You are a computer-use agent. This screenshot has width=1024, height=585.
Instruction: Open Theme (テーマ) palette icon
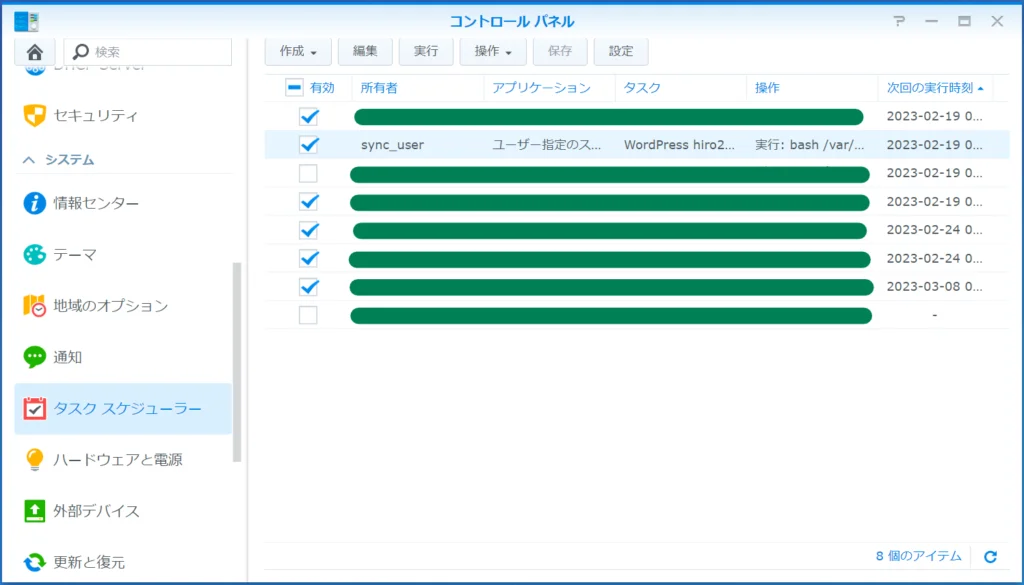click(35, 255)
